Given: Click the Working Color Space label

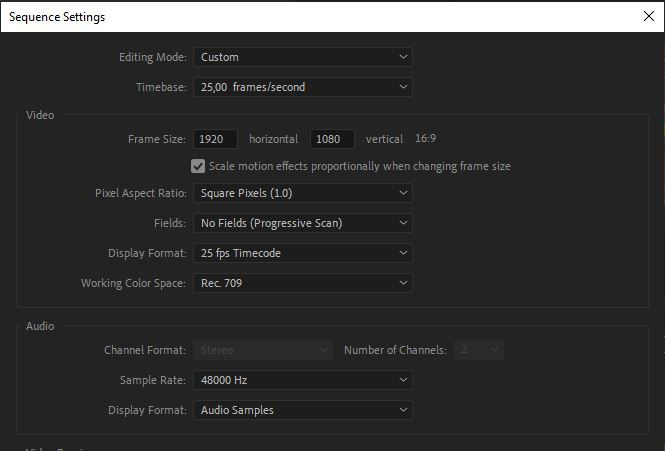Looking at the screenshot, I should 134,283.
